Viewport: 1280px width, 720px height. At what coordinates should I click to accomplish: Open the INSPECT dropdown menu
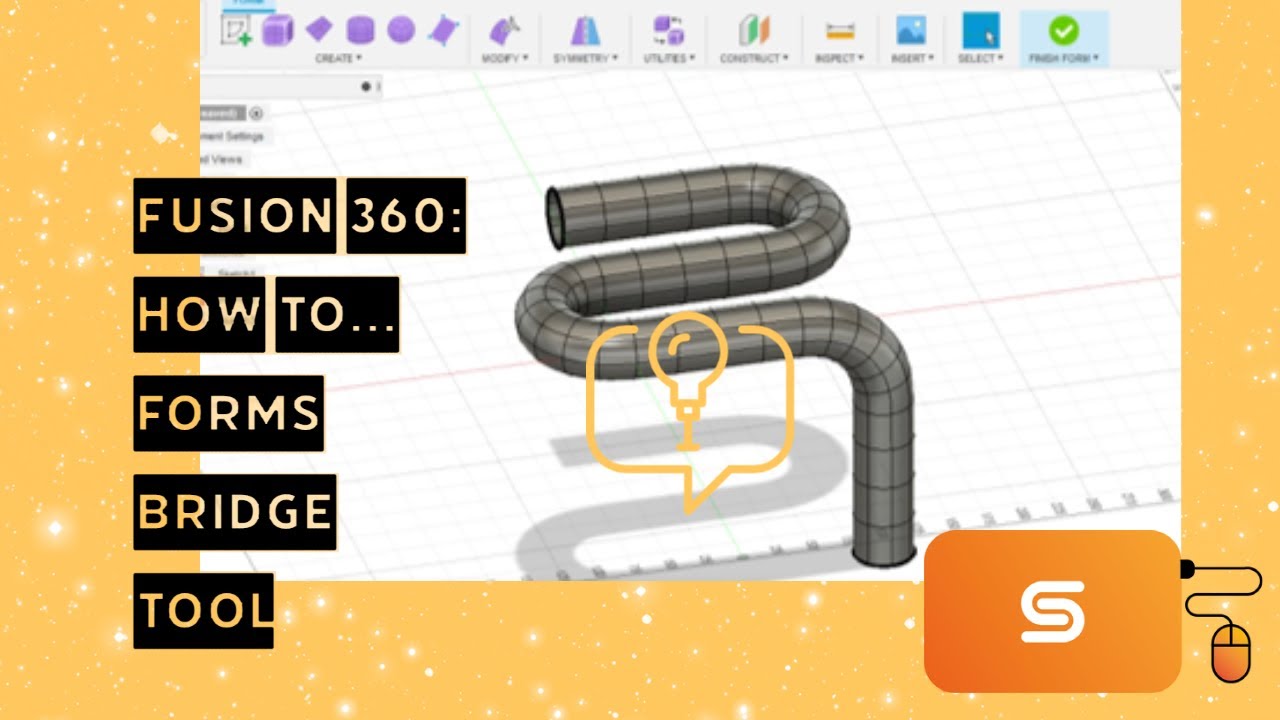(838, 58)
